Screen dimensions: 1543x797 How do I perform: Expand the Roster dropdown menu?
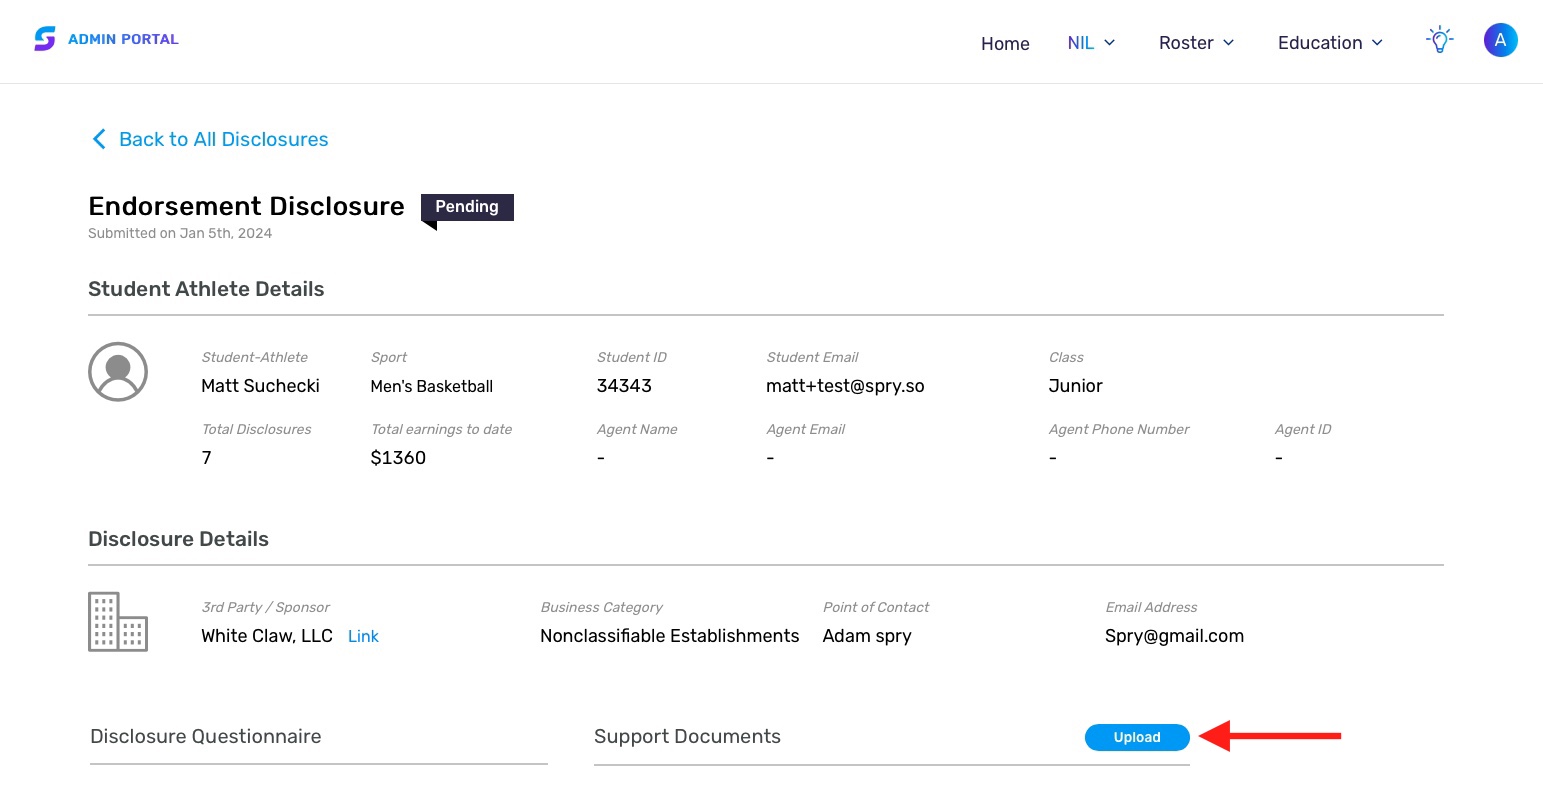coord(1197,43)
